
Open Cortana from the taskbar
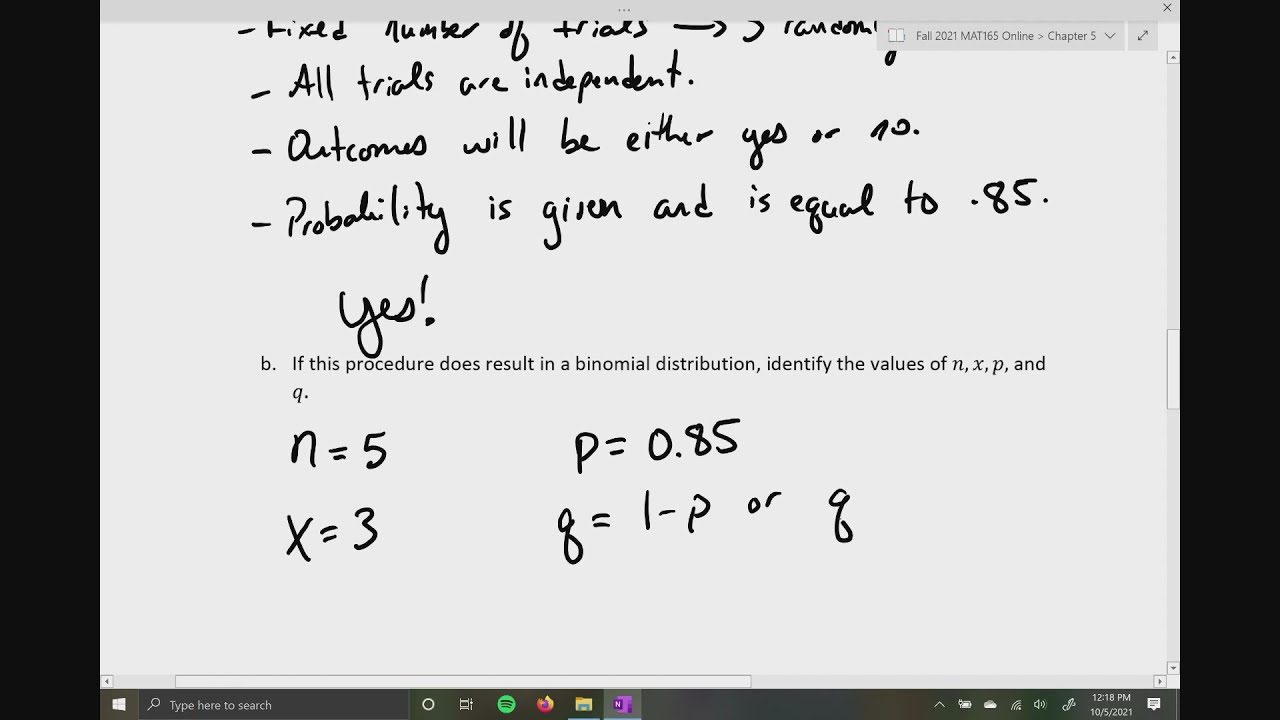[428, 704]
